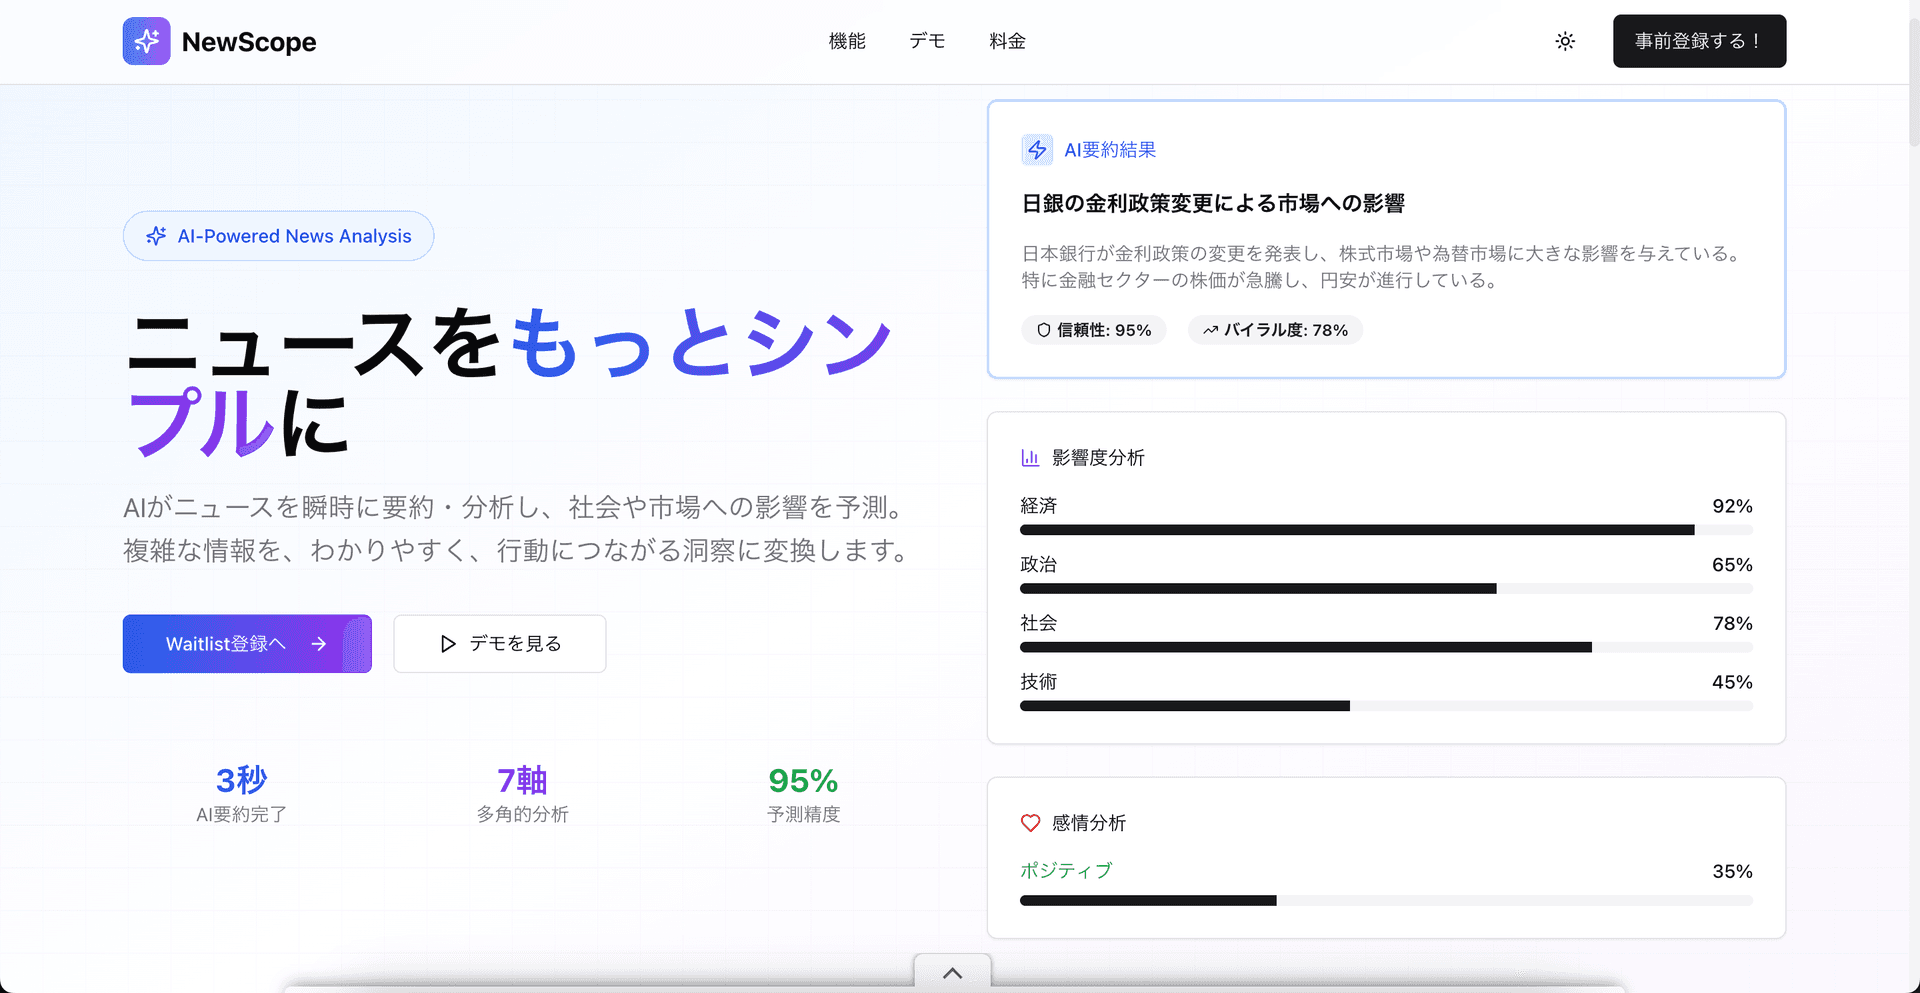Click the NewScope sparkle logo icon
This screenshot has width=1920, height=993.
tap(146, 41)
